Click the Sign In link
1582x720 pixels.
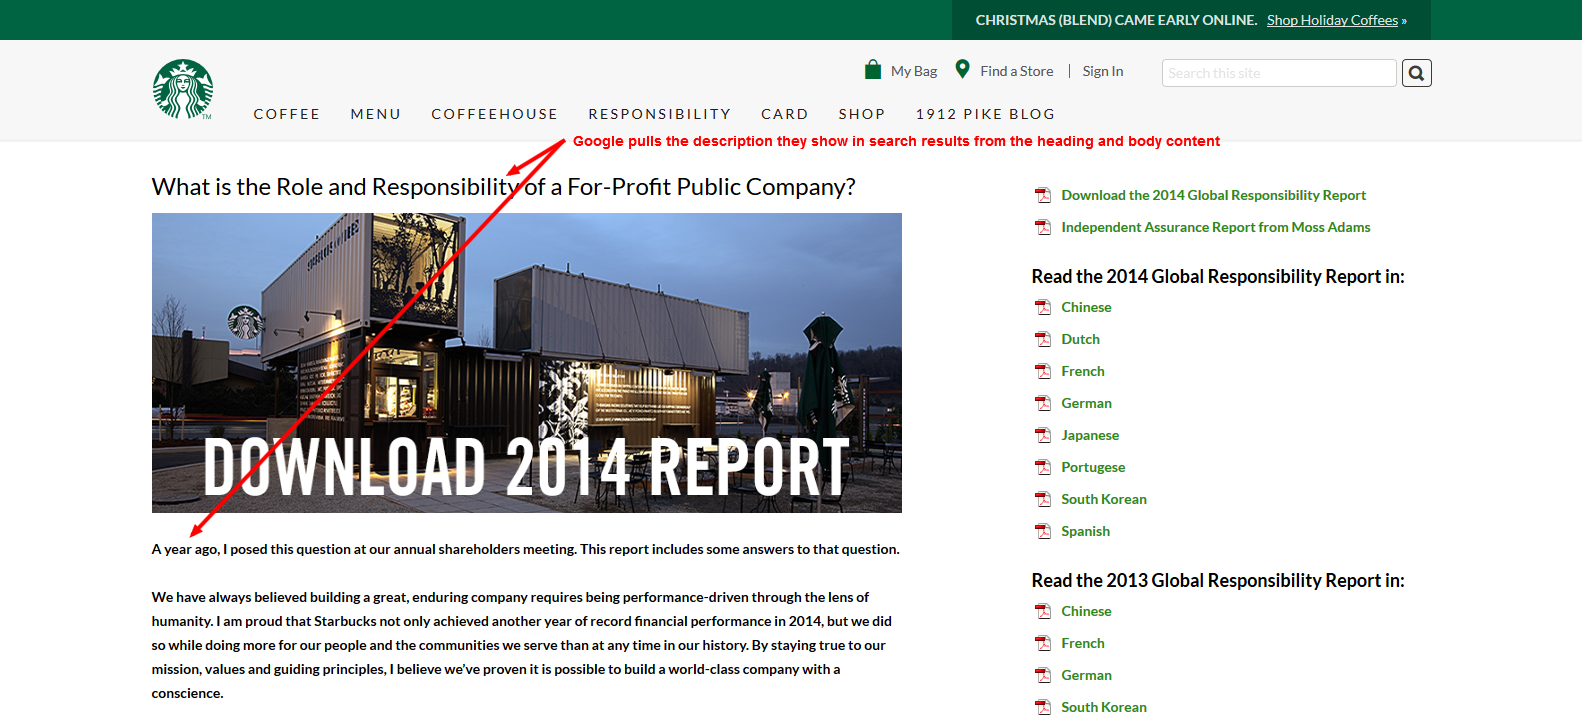[1103, 71]
